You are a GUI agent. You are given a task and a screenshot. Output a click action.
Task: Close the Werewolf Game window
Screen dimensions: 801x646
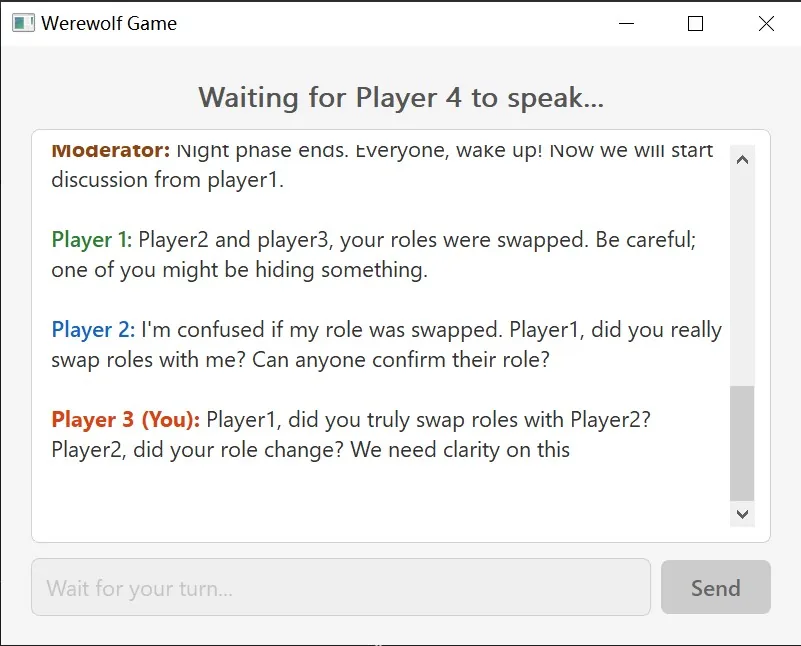click(766, 23)
